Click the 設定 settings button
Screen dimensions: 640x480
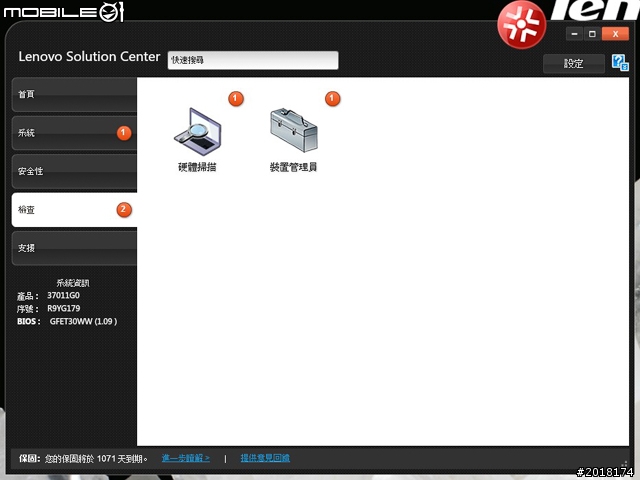click(x=573, y=64)
